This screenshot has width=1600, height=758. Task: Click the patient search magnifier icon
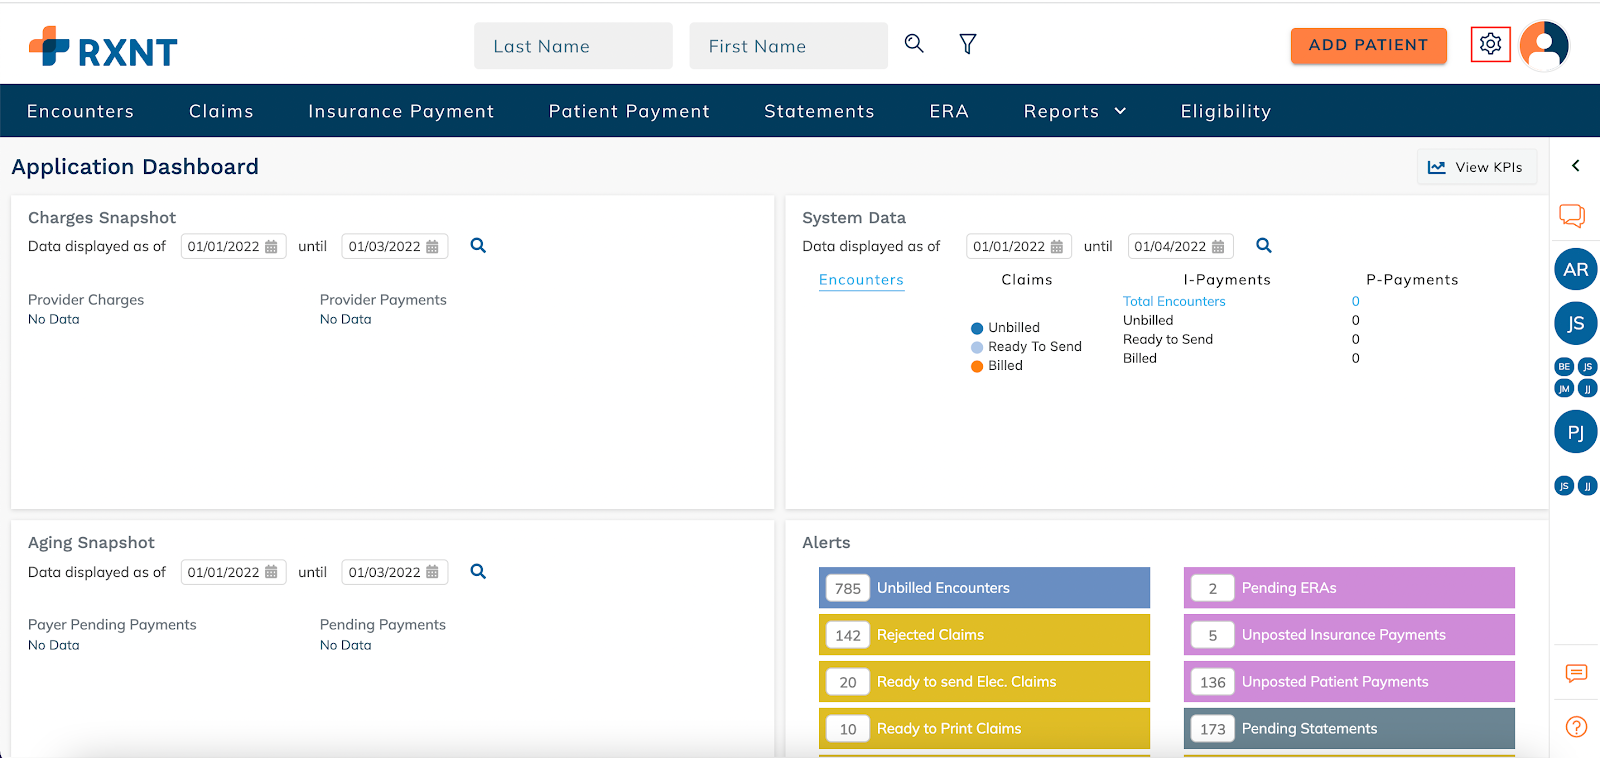point(914,44)
